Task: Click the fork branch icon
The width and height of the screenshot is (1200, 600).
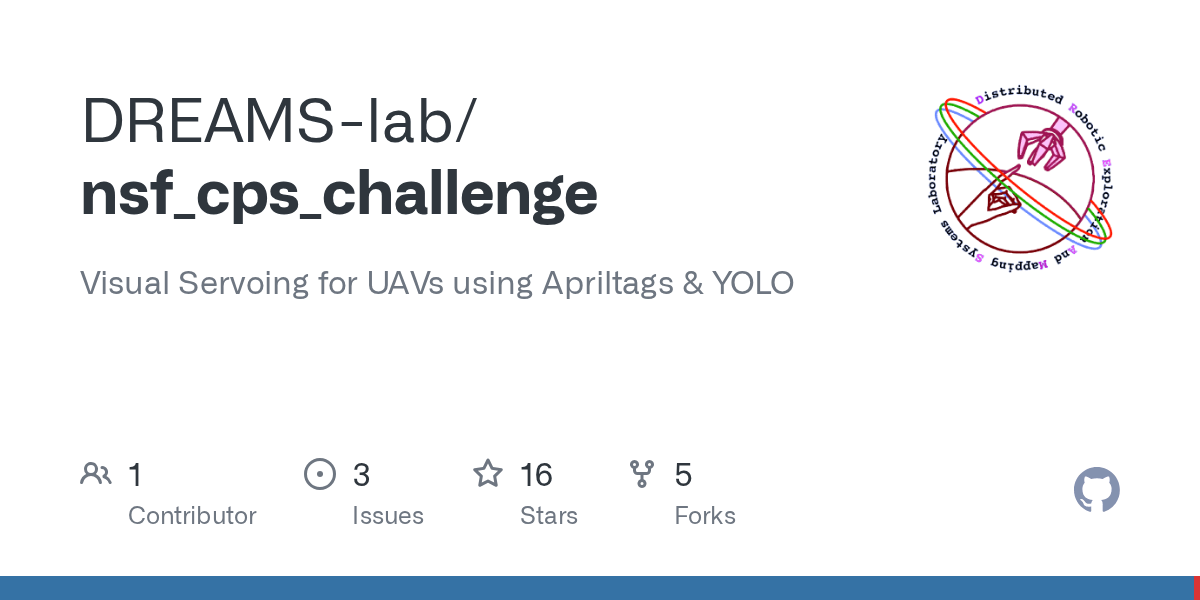Action: [x=642, y=474]
